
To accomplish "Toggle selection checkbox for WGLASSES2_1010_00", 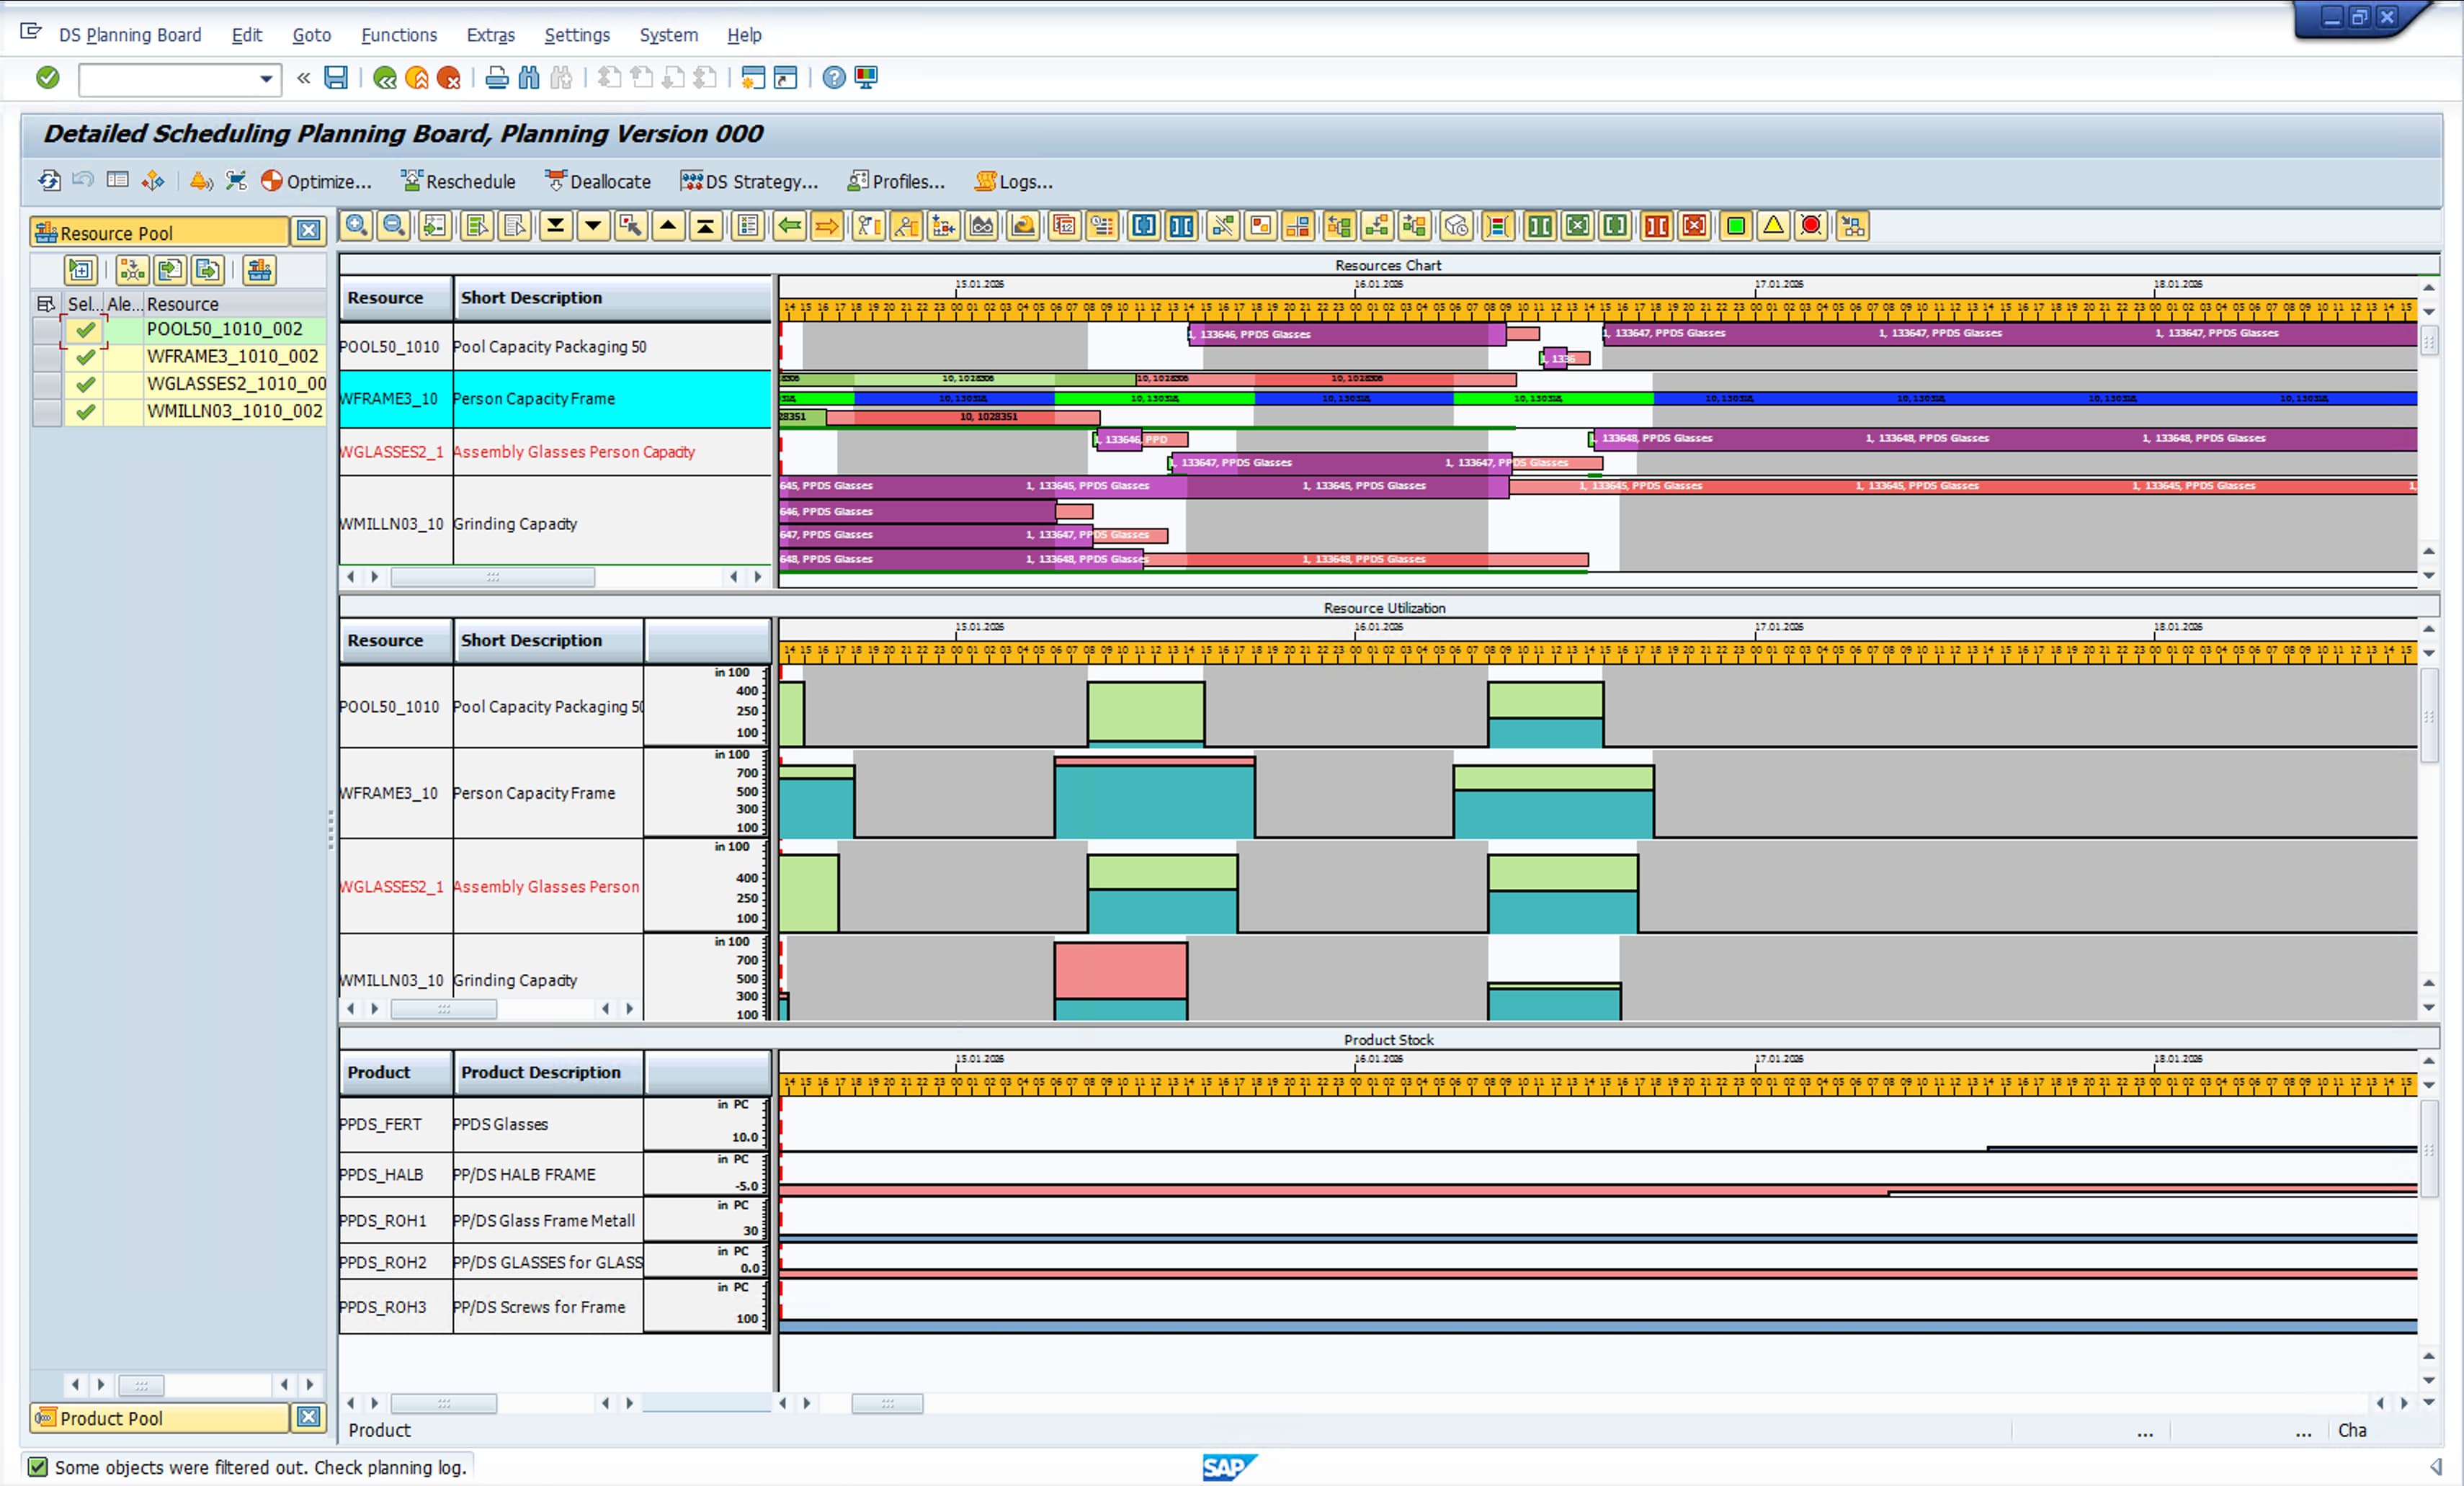I will pos(86,384).
